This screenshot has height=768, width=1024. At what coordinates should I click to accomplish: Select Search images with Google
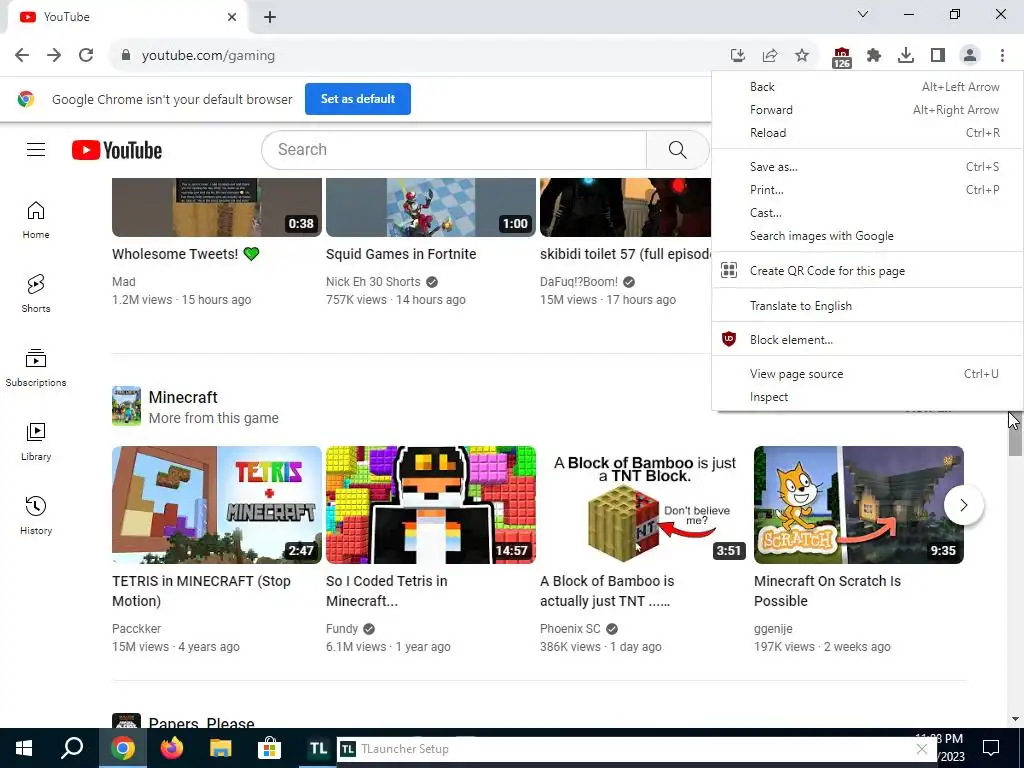(x=868, y=236)
